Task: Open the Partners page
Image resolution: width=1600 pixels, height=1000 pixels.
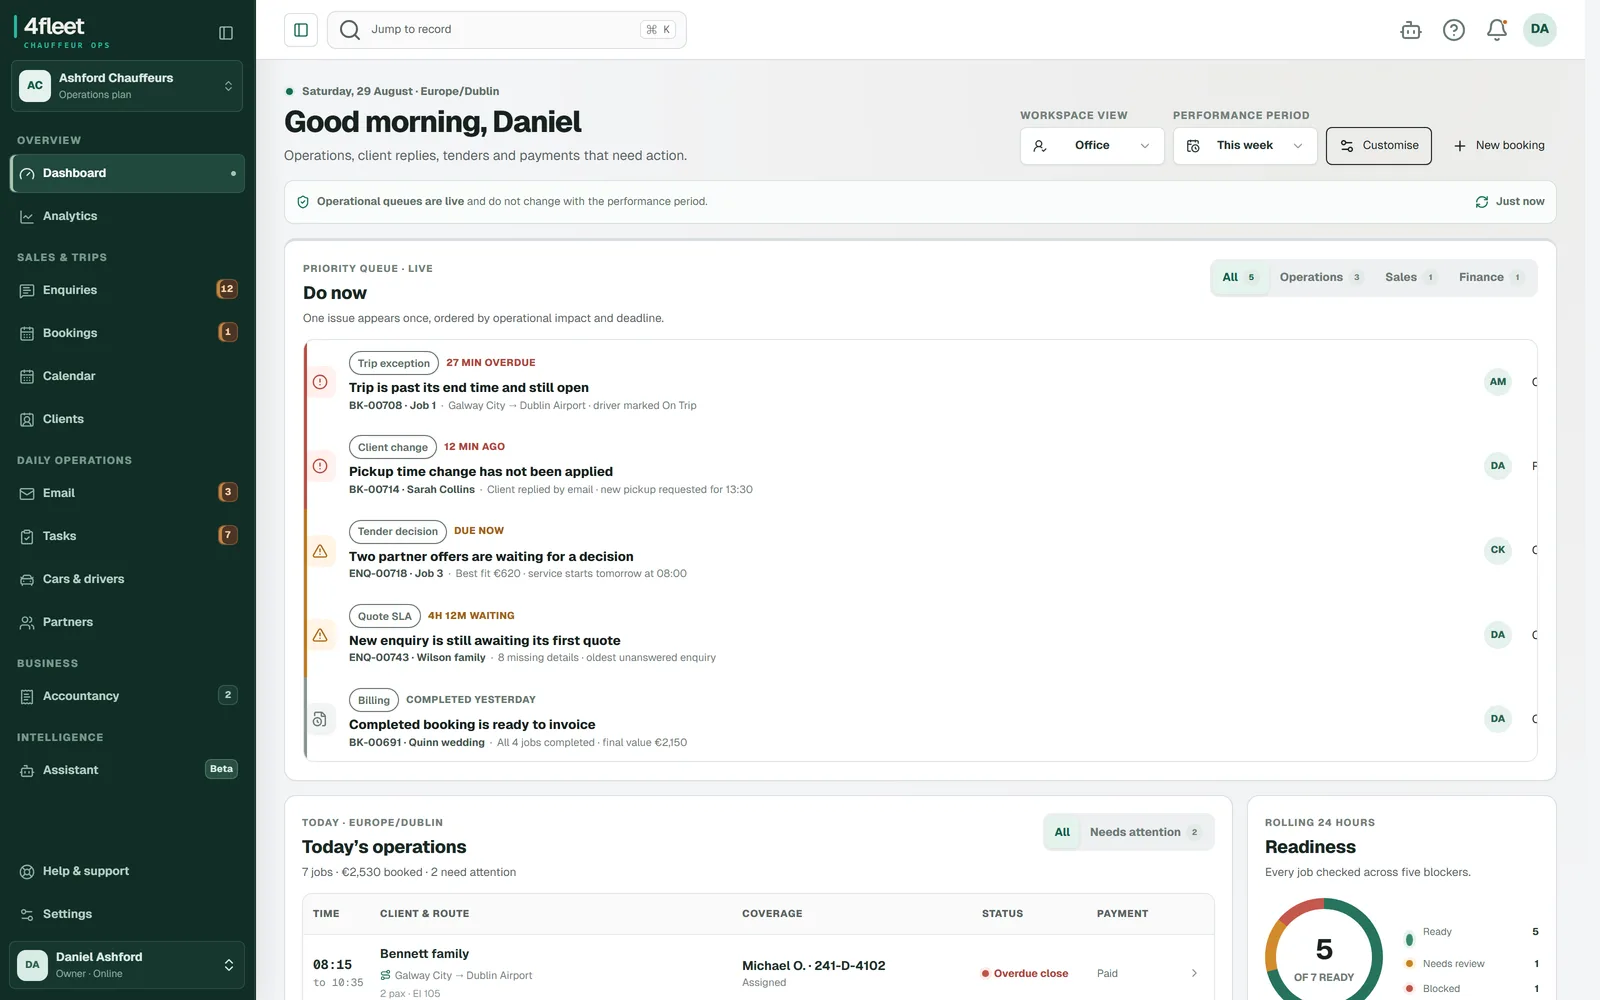Action: pos(127,622)
